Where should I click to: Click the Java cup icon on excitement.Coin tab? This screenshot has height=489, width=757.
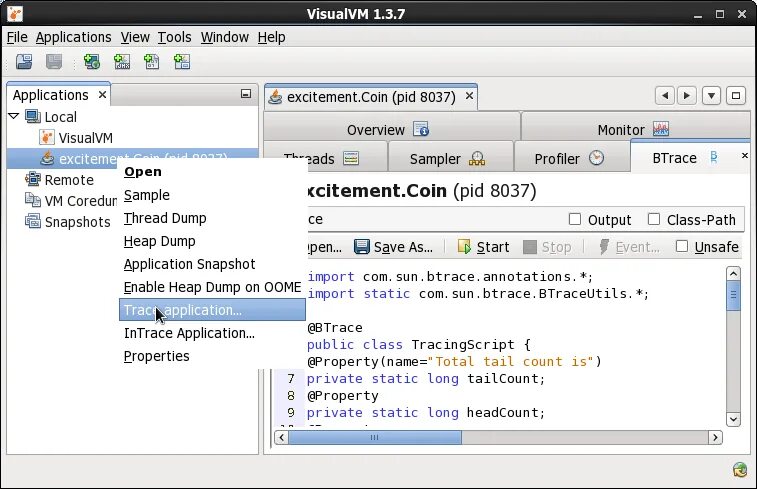[x=275, y=97]
